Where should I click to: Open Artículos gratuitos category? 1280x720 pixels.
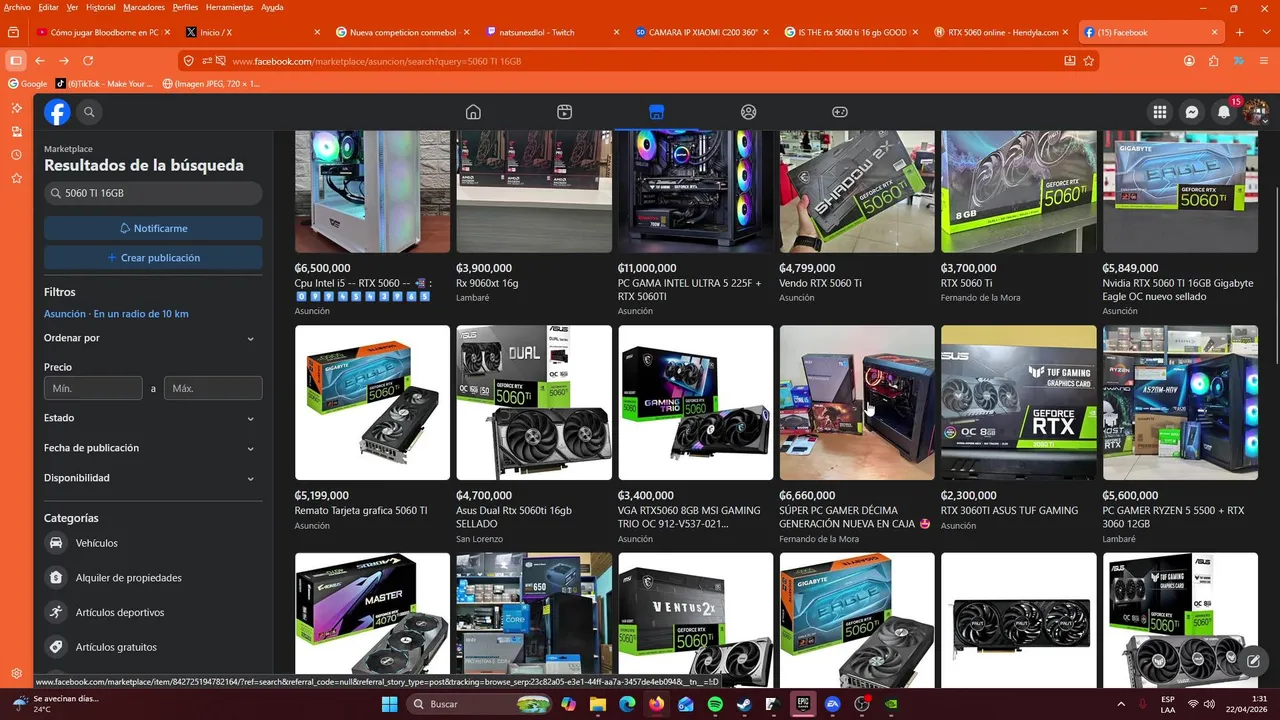pos(153,647)
